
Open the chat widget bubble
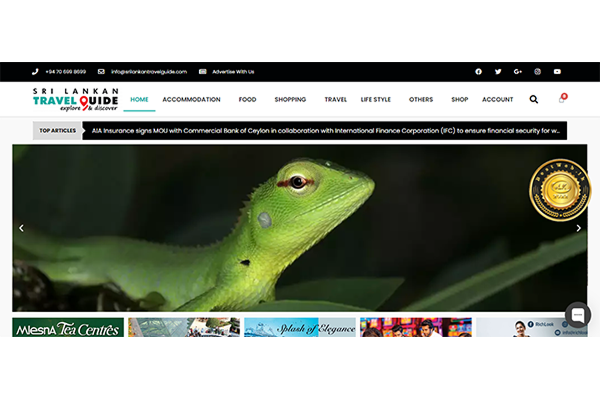tap(577, 315)
